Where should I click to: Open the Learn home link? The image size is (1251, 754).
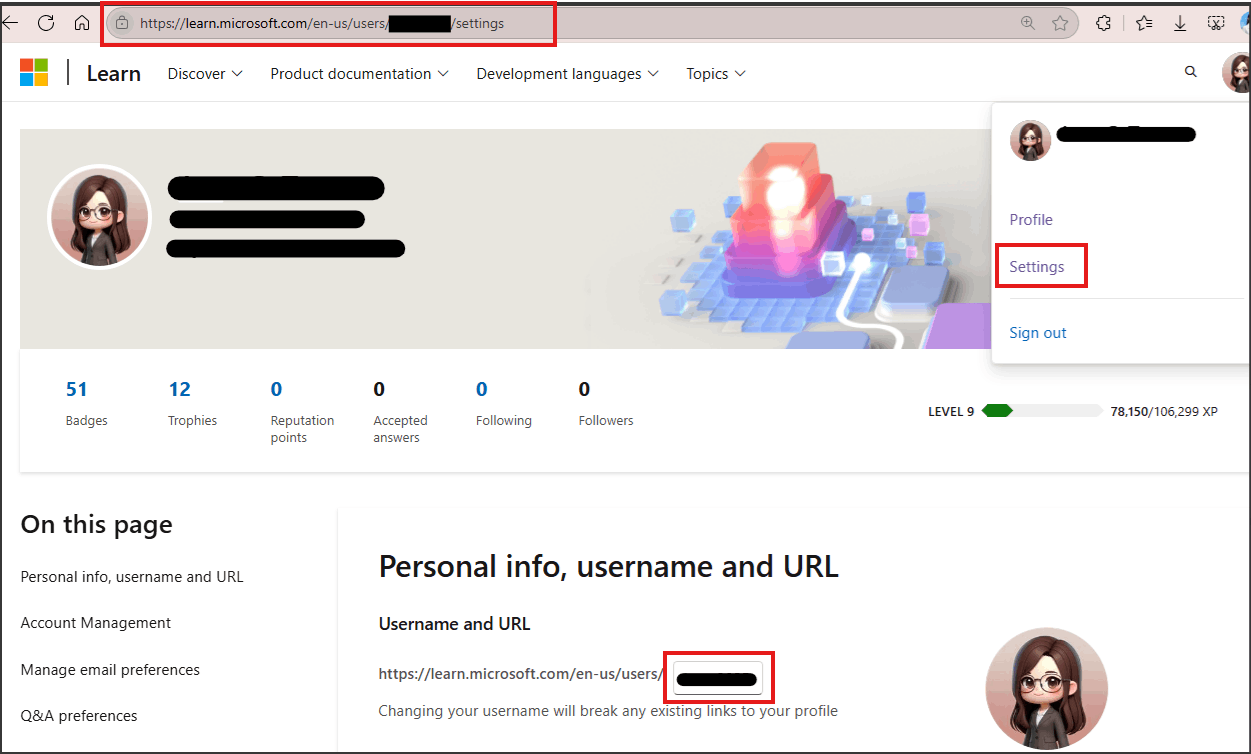coord(114,73)
